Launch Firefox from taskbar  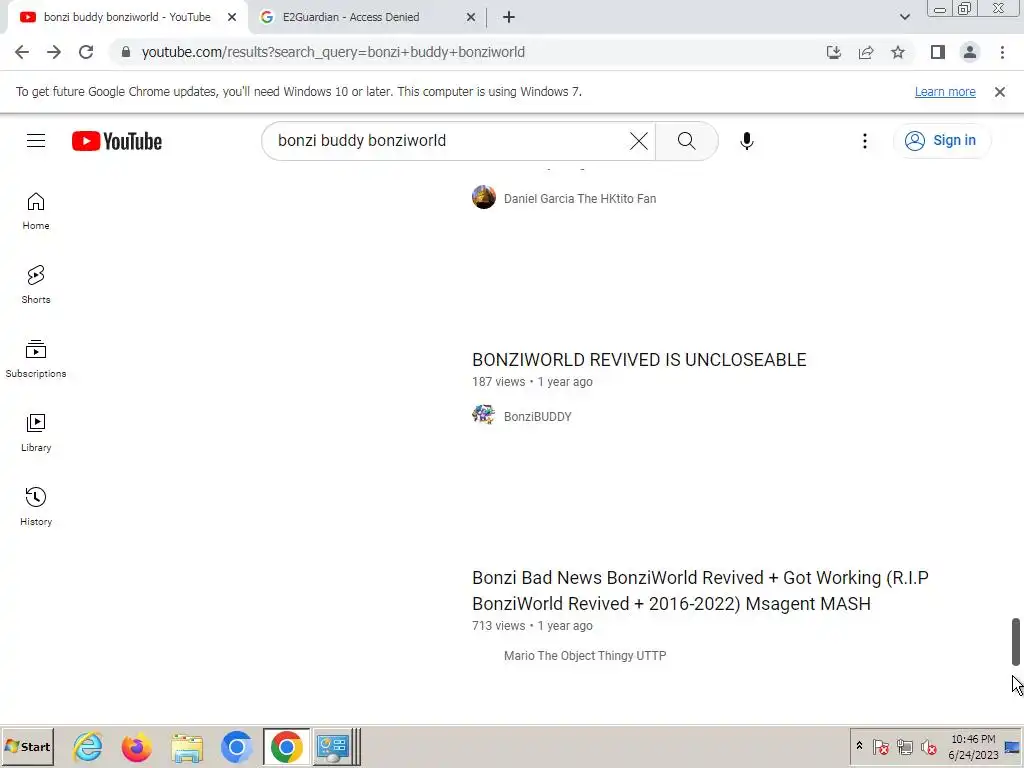click(x=136, y=746)
